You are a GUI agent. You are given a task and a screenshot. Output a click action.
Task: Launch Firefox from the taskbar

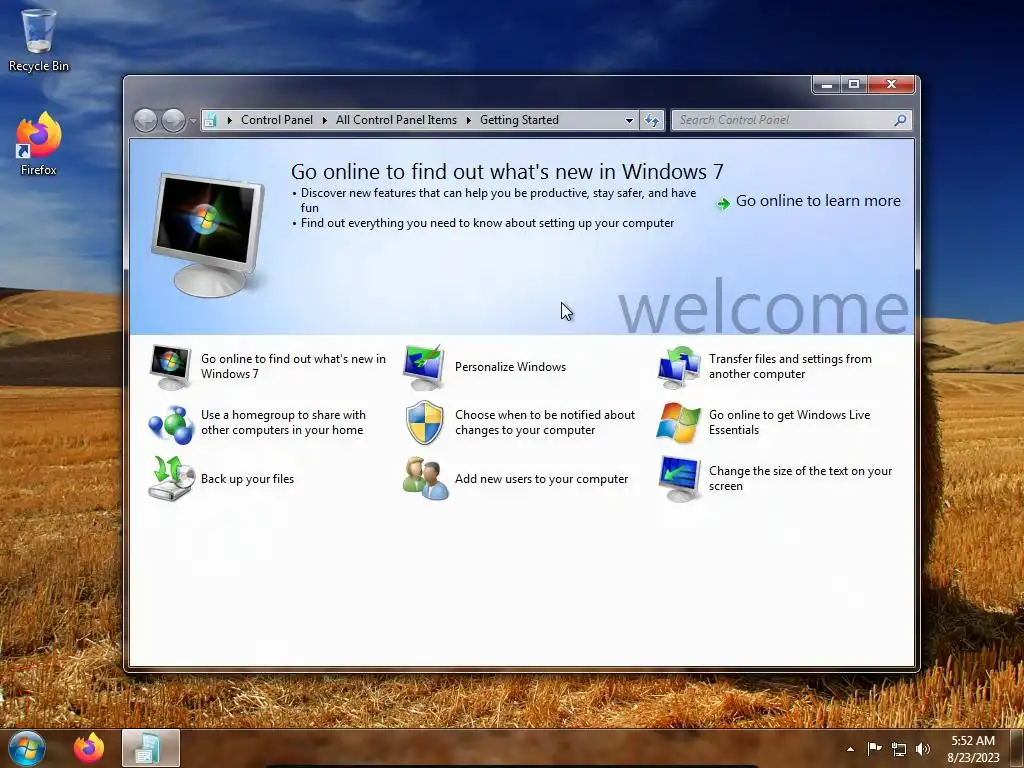point(89,748)
